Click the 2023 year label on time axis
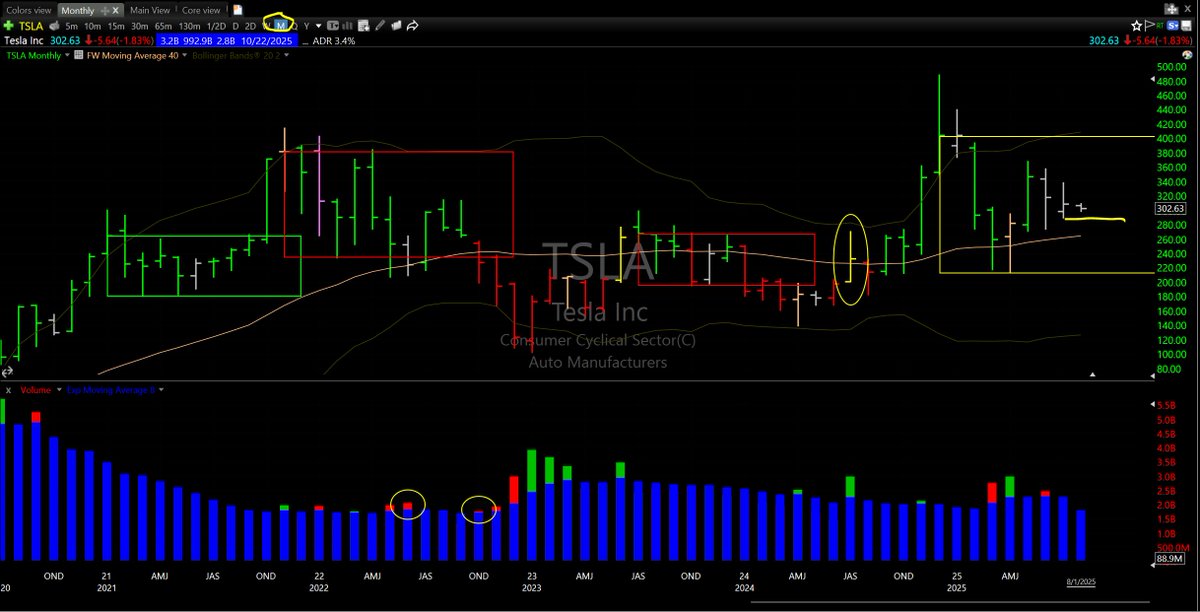The width and height of the screenshot is (1200, 612). [531, 589]
